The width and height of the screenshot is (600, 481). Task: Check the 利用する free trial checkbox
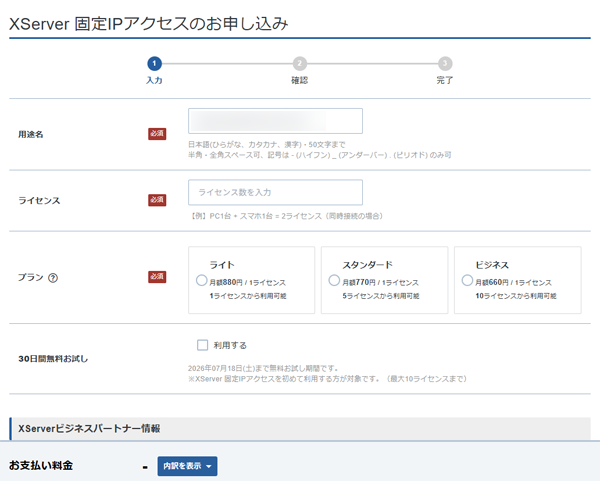pos(202,345)
